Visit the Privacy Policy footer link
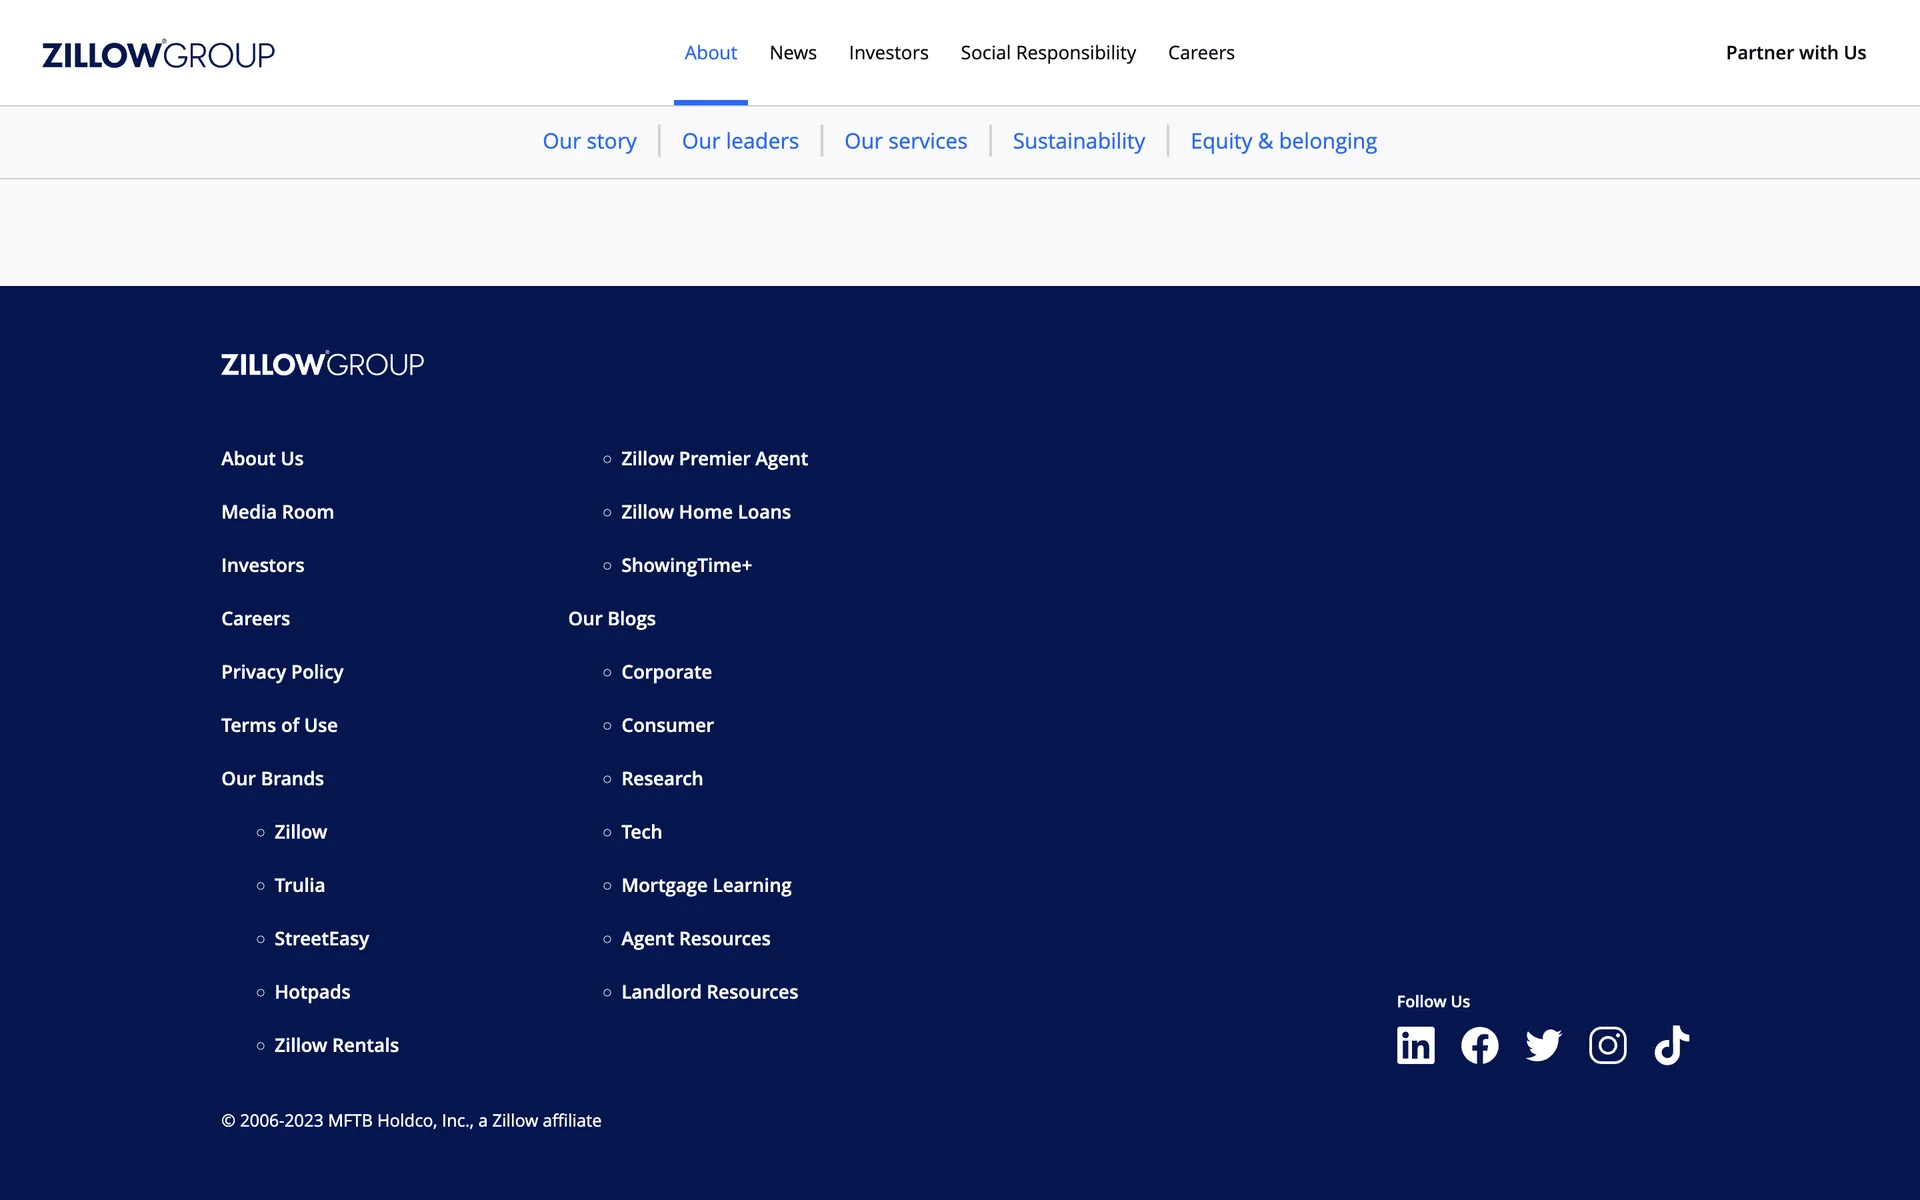Viewport: 1920px width, 1200px height. pyautogui.click(x=282, y=672)
